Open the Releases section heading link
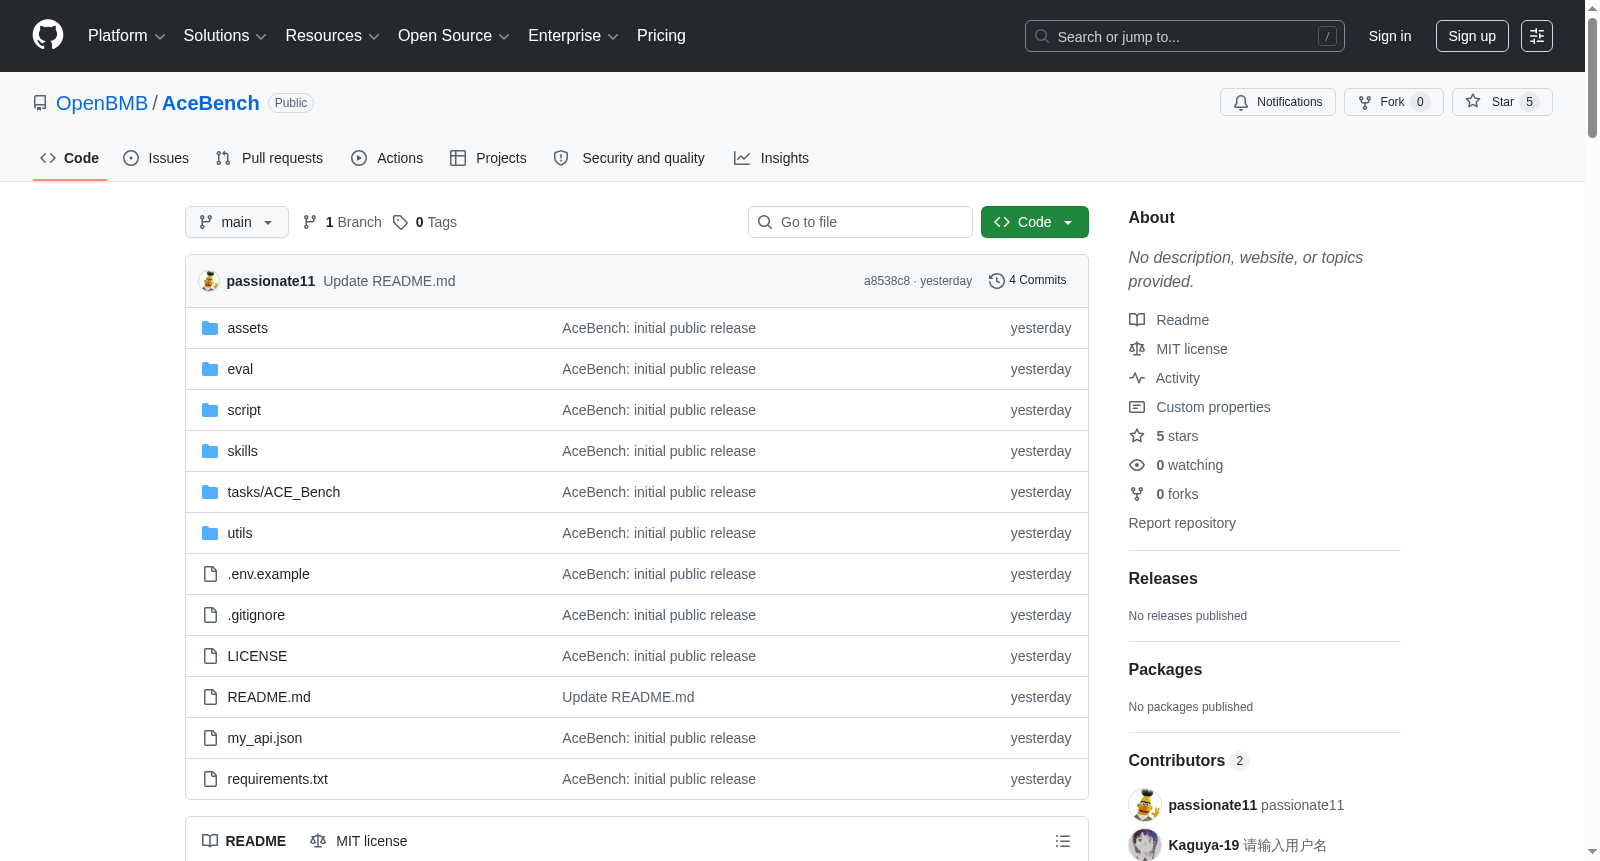This screenshot has height=861, width=1600. [x=1163, y=578]
